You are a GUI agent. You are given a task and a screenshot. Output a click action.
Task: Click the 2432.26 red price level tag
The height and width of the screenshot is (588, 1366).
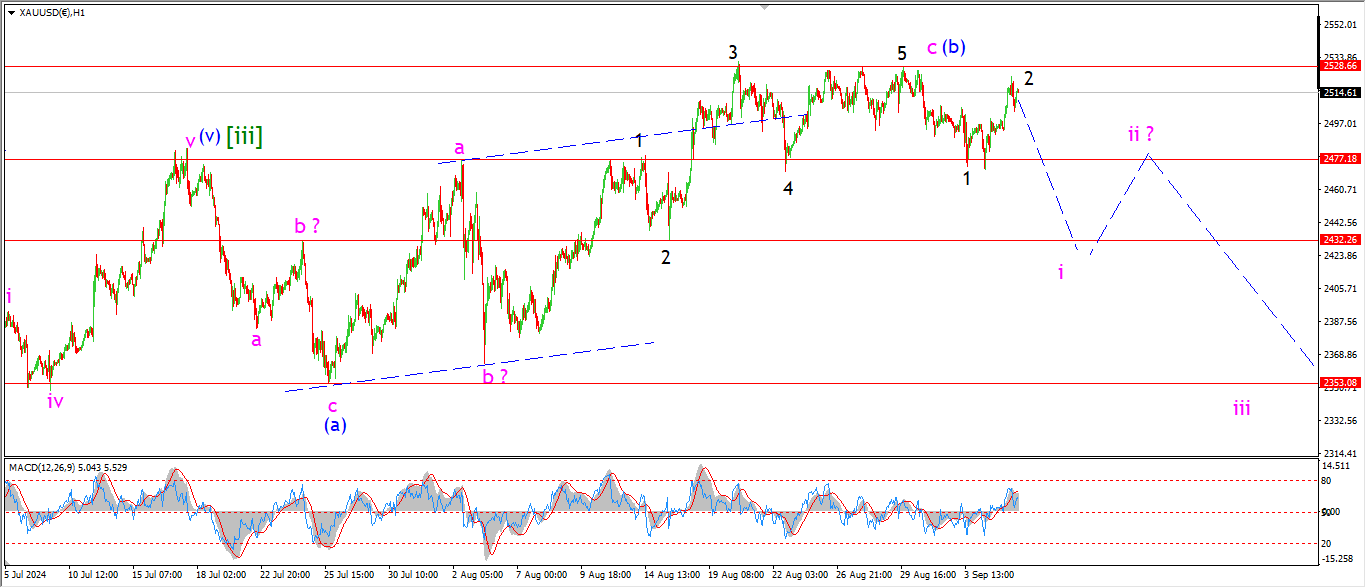pyautogui.click(x=1339, y=240)
